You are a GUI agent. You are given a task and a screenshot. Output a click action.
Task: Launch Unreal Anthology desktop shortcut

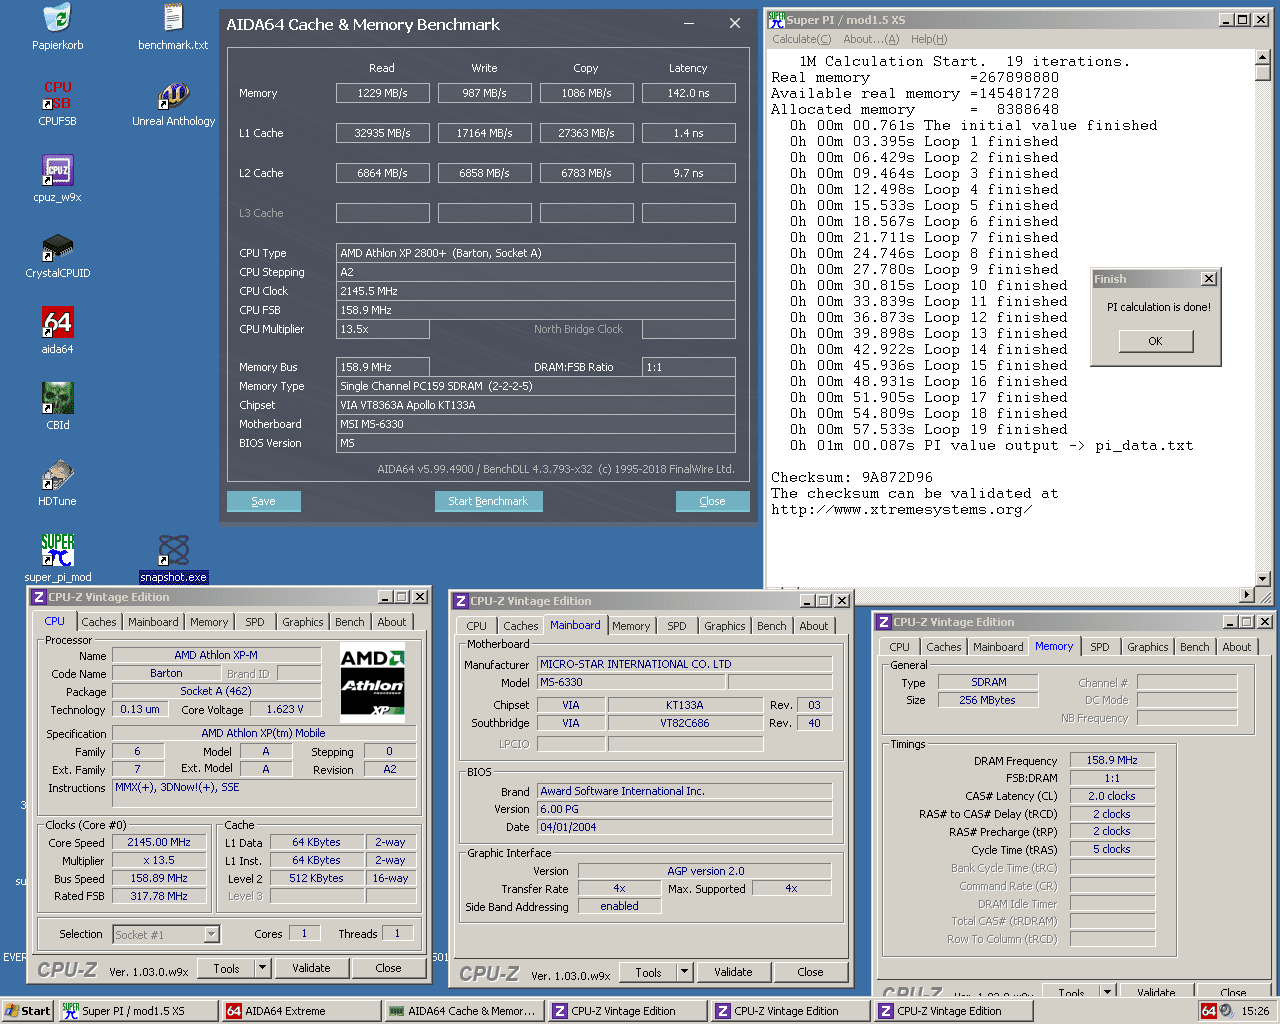coord(173,103)
